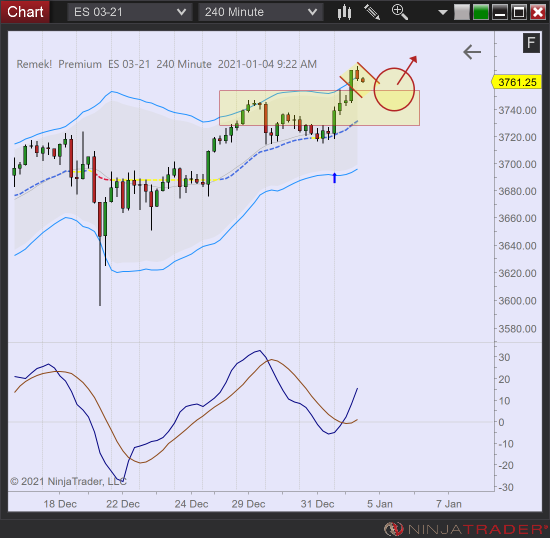Click the oscillator 0 level label
This screenshot has width=550, height=538.
pyautogui.click(x=502, y=422)
